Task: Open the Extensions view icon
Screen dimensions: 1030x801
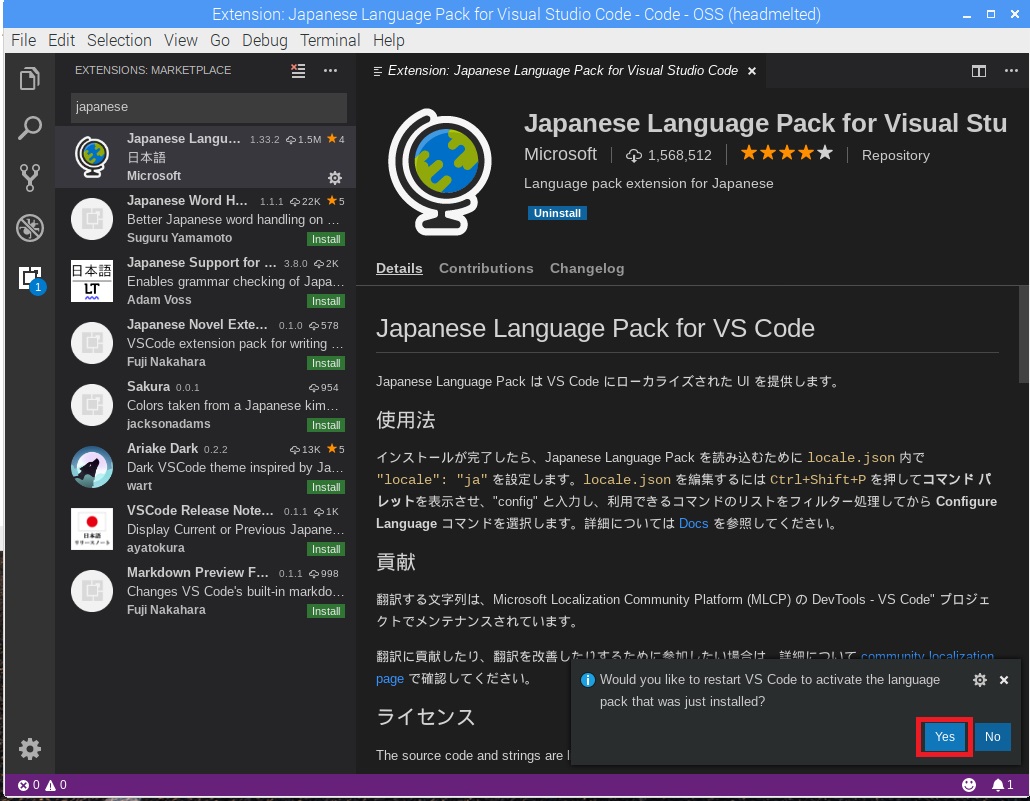Action: coord(30,279)
